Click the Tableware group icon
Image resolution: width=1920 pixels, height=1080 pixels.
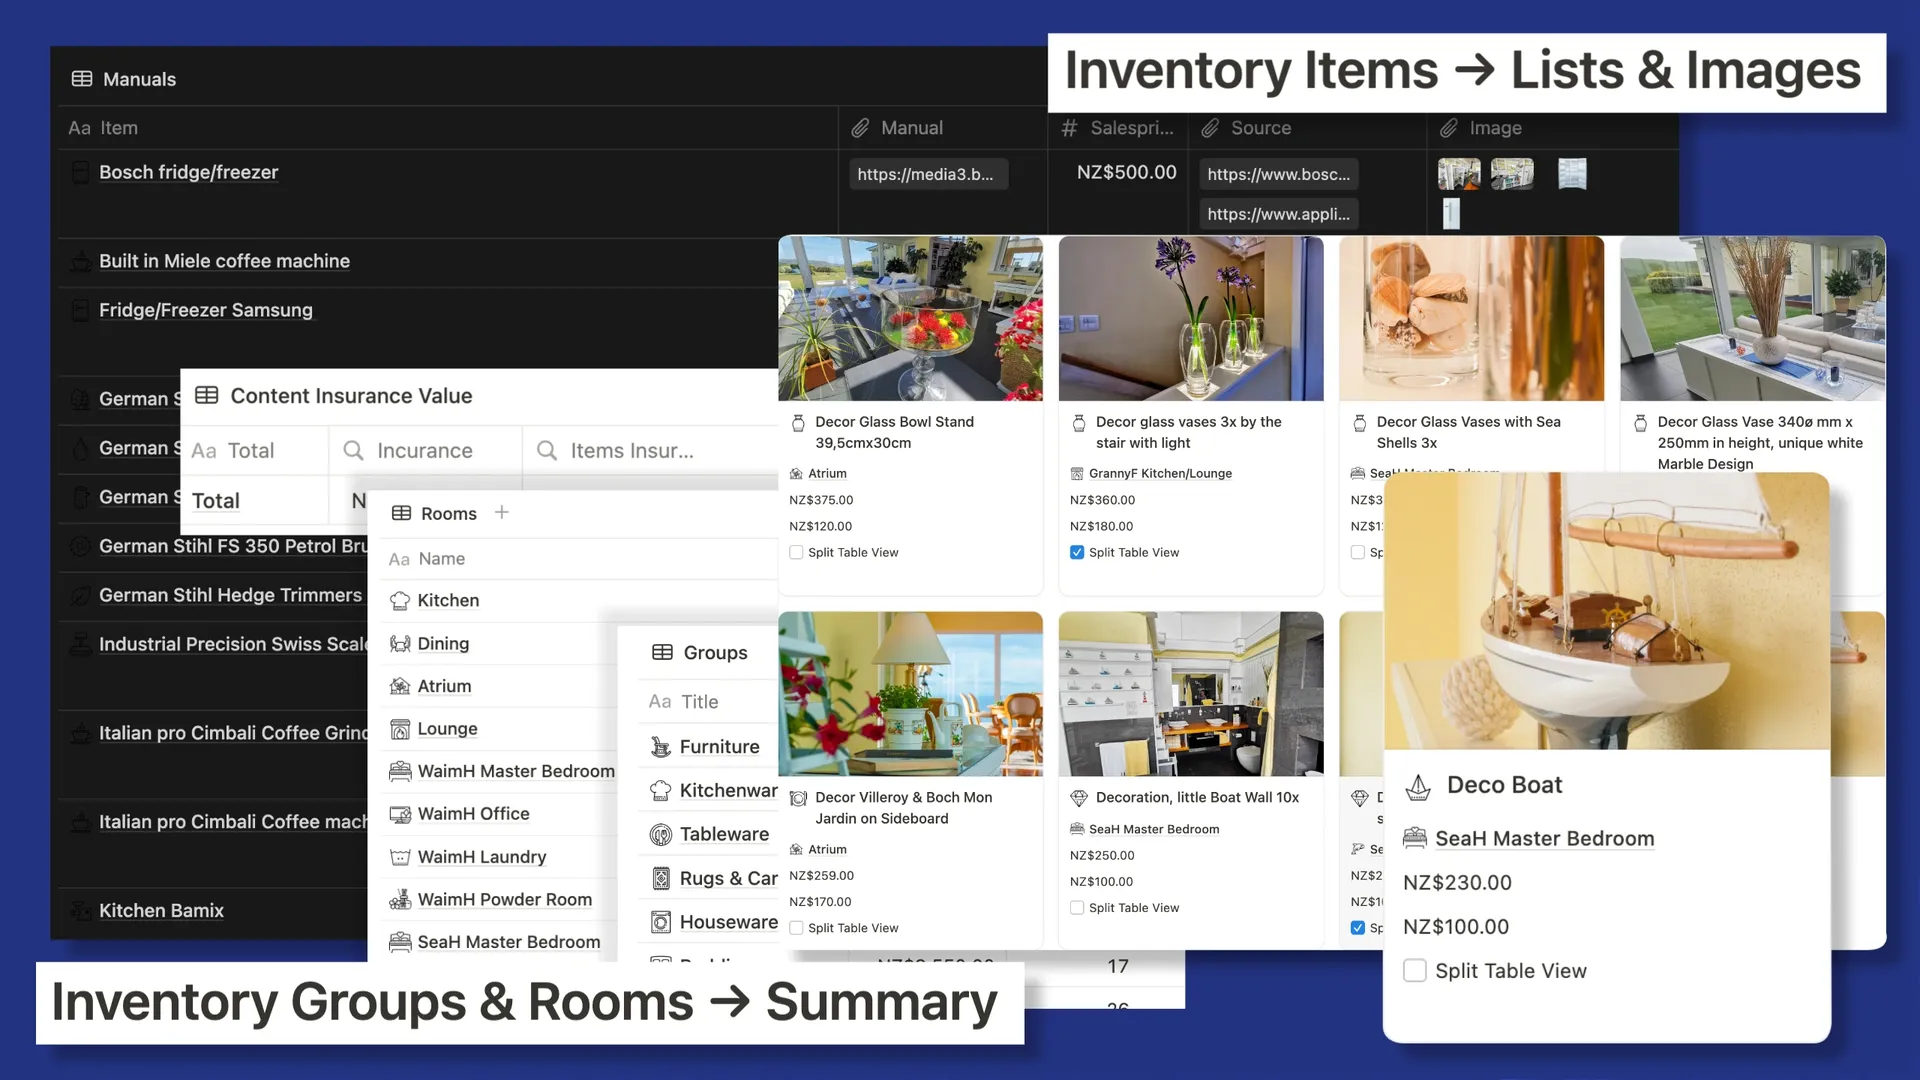[660, 834]
